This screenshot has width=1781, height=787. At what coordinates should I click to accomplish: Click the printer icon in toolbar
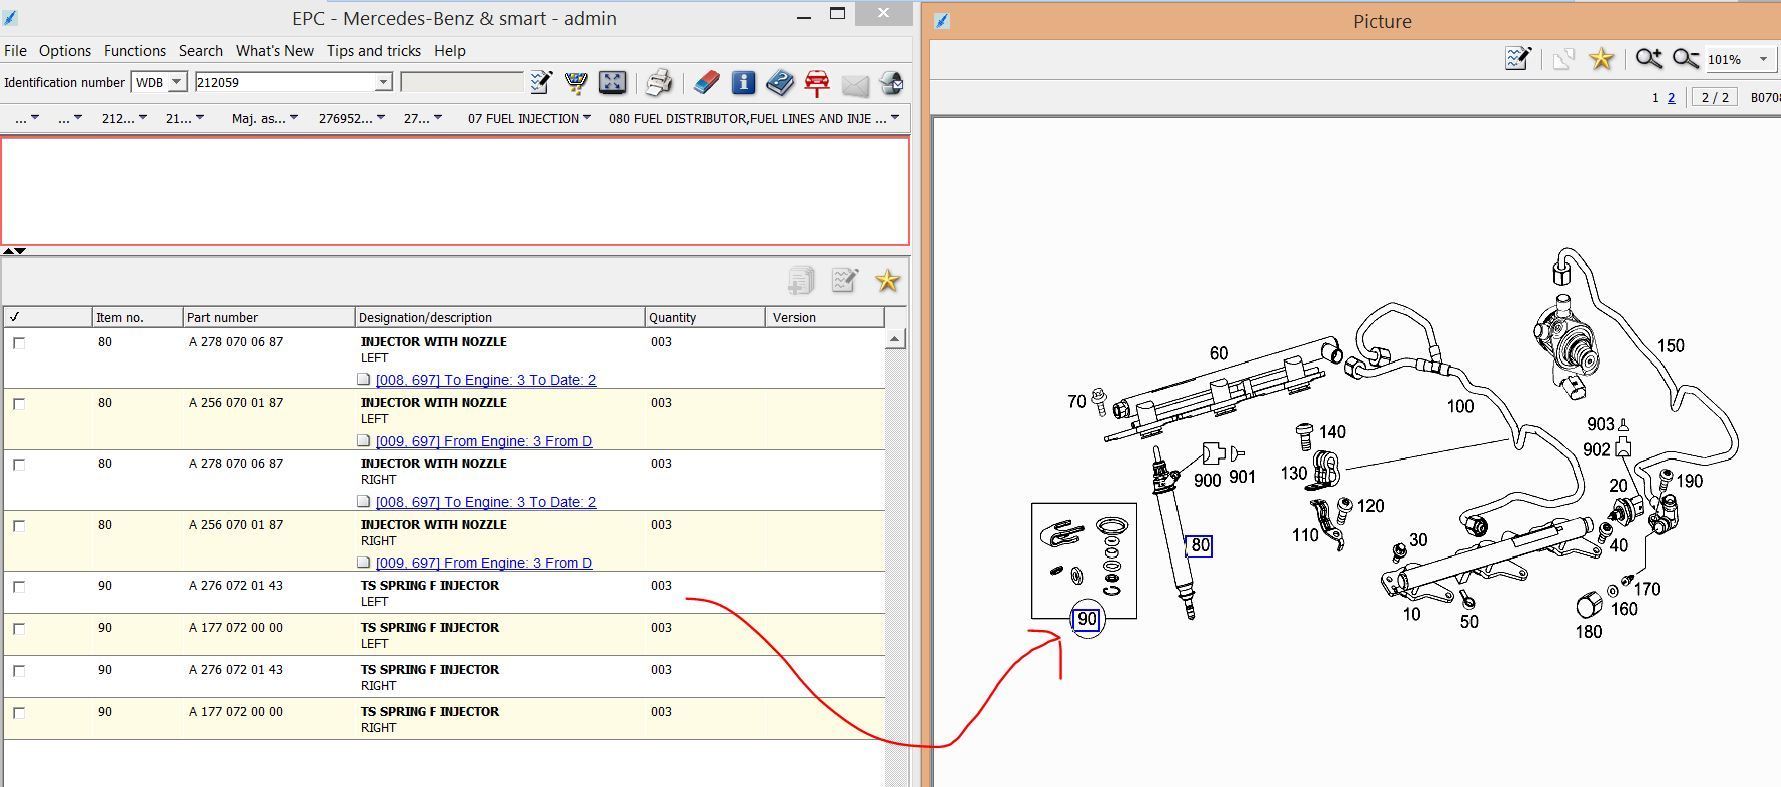click(658, 82)
